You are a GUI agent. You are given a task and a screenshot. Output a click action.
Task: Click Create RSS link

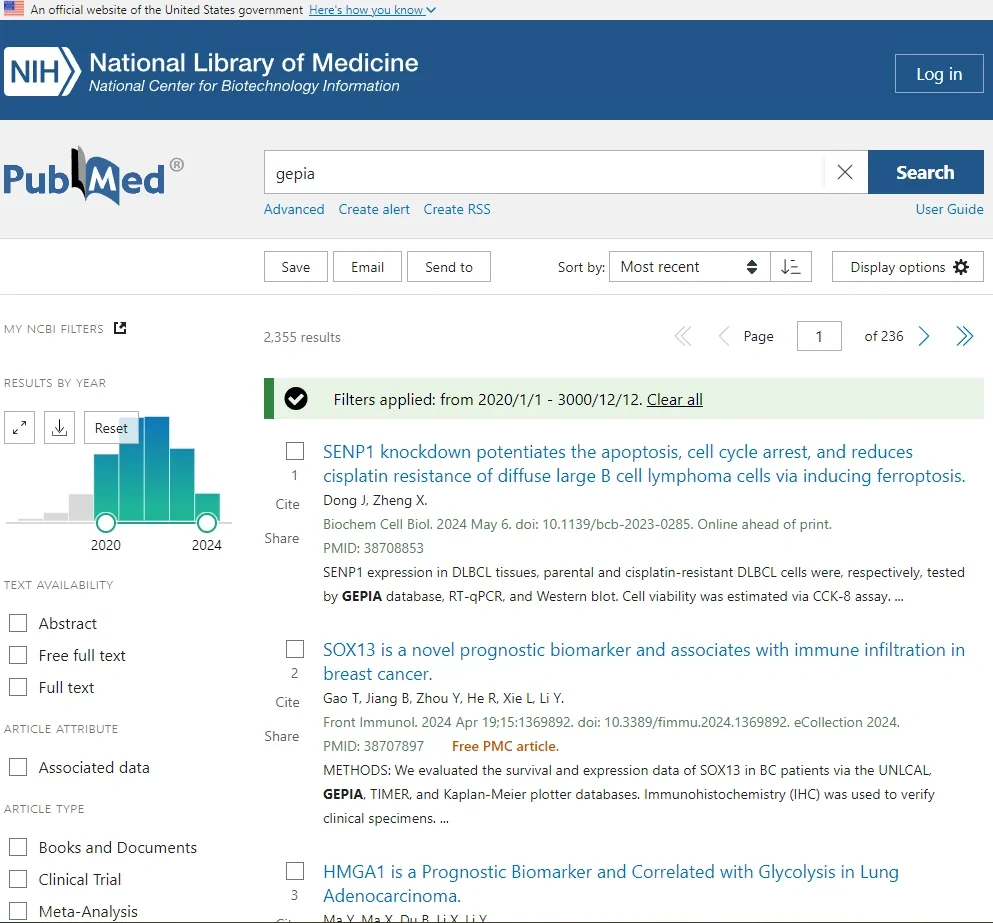point(457,209)
